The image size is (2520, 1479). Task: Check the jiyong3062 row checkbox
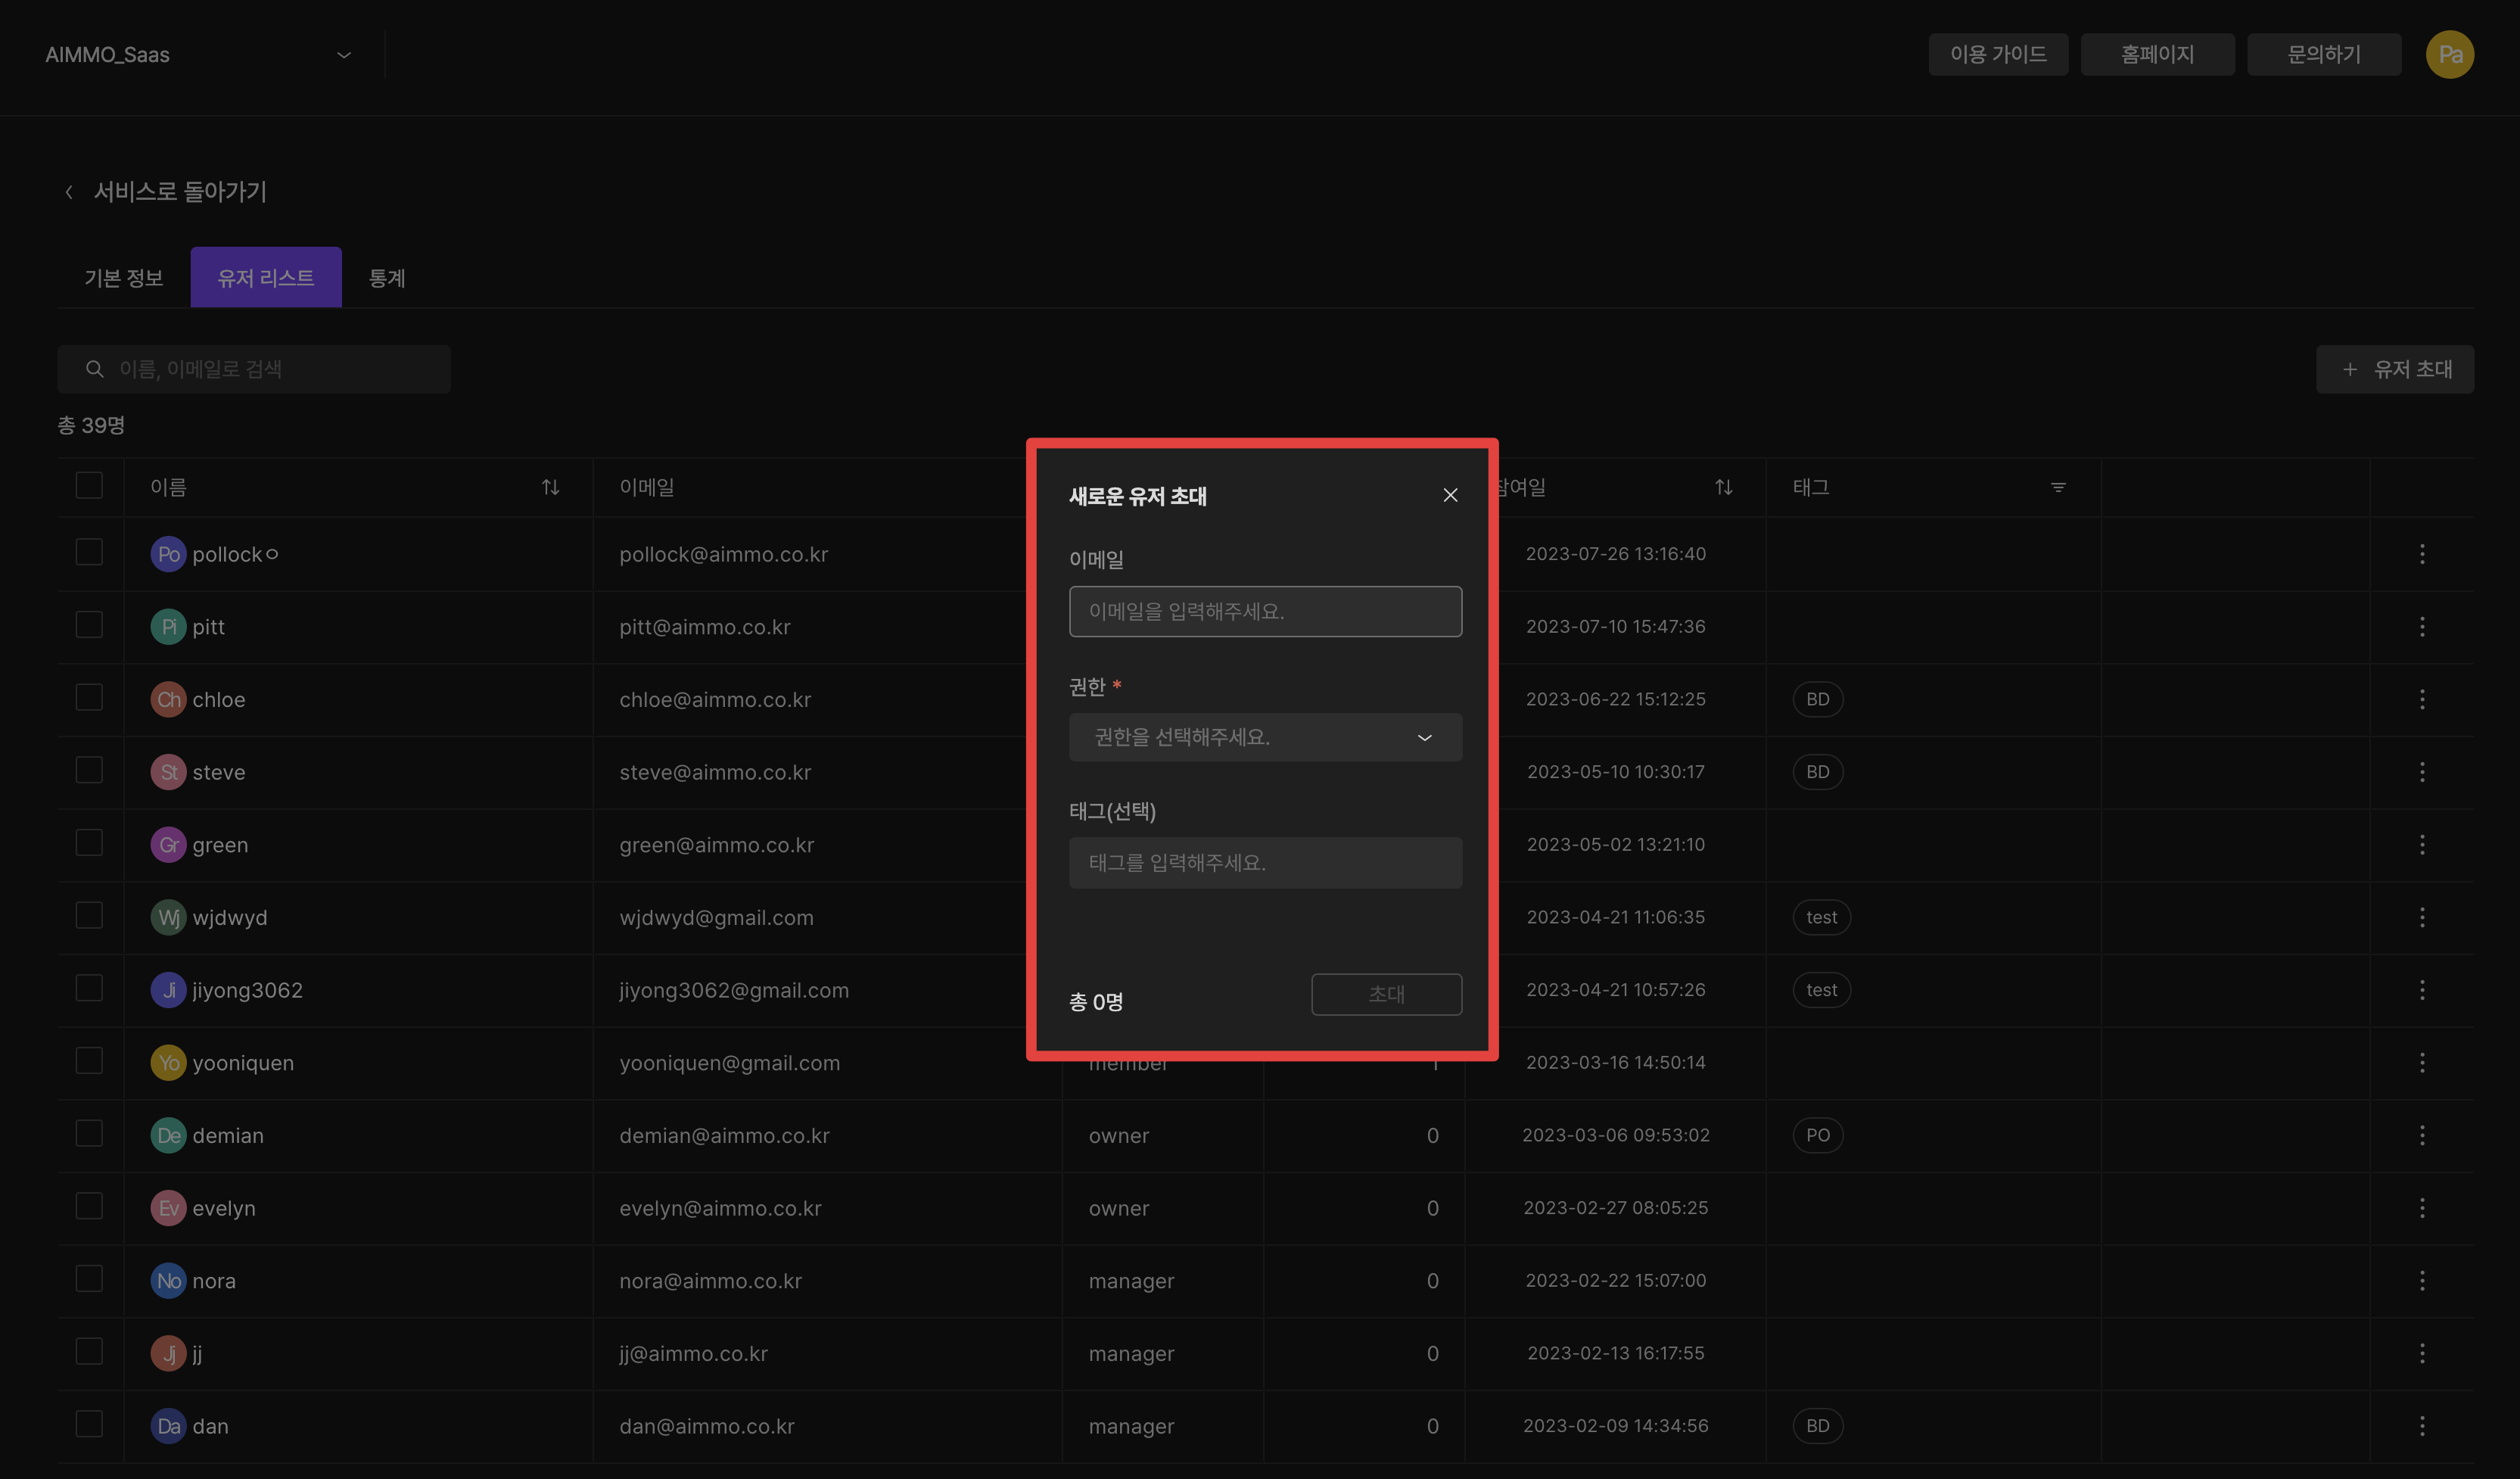pos(89,989)
